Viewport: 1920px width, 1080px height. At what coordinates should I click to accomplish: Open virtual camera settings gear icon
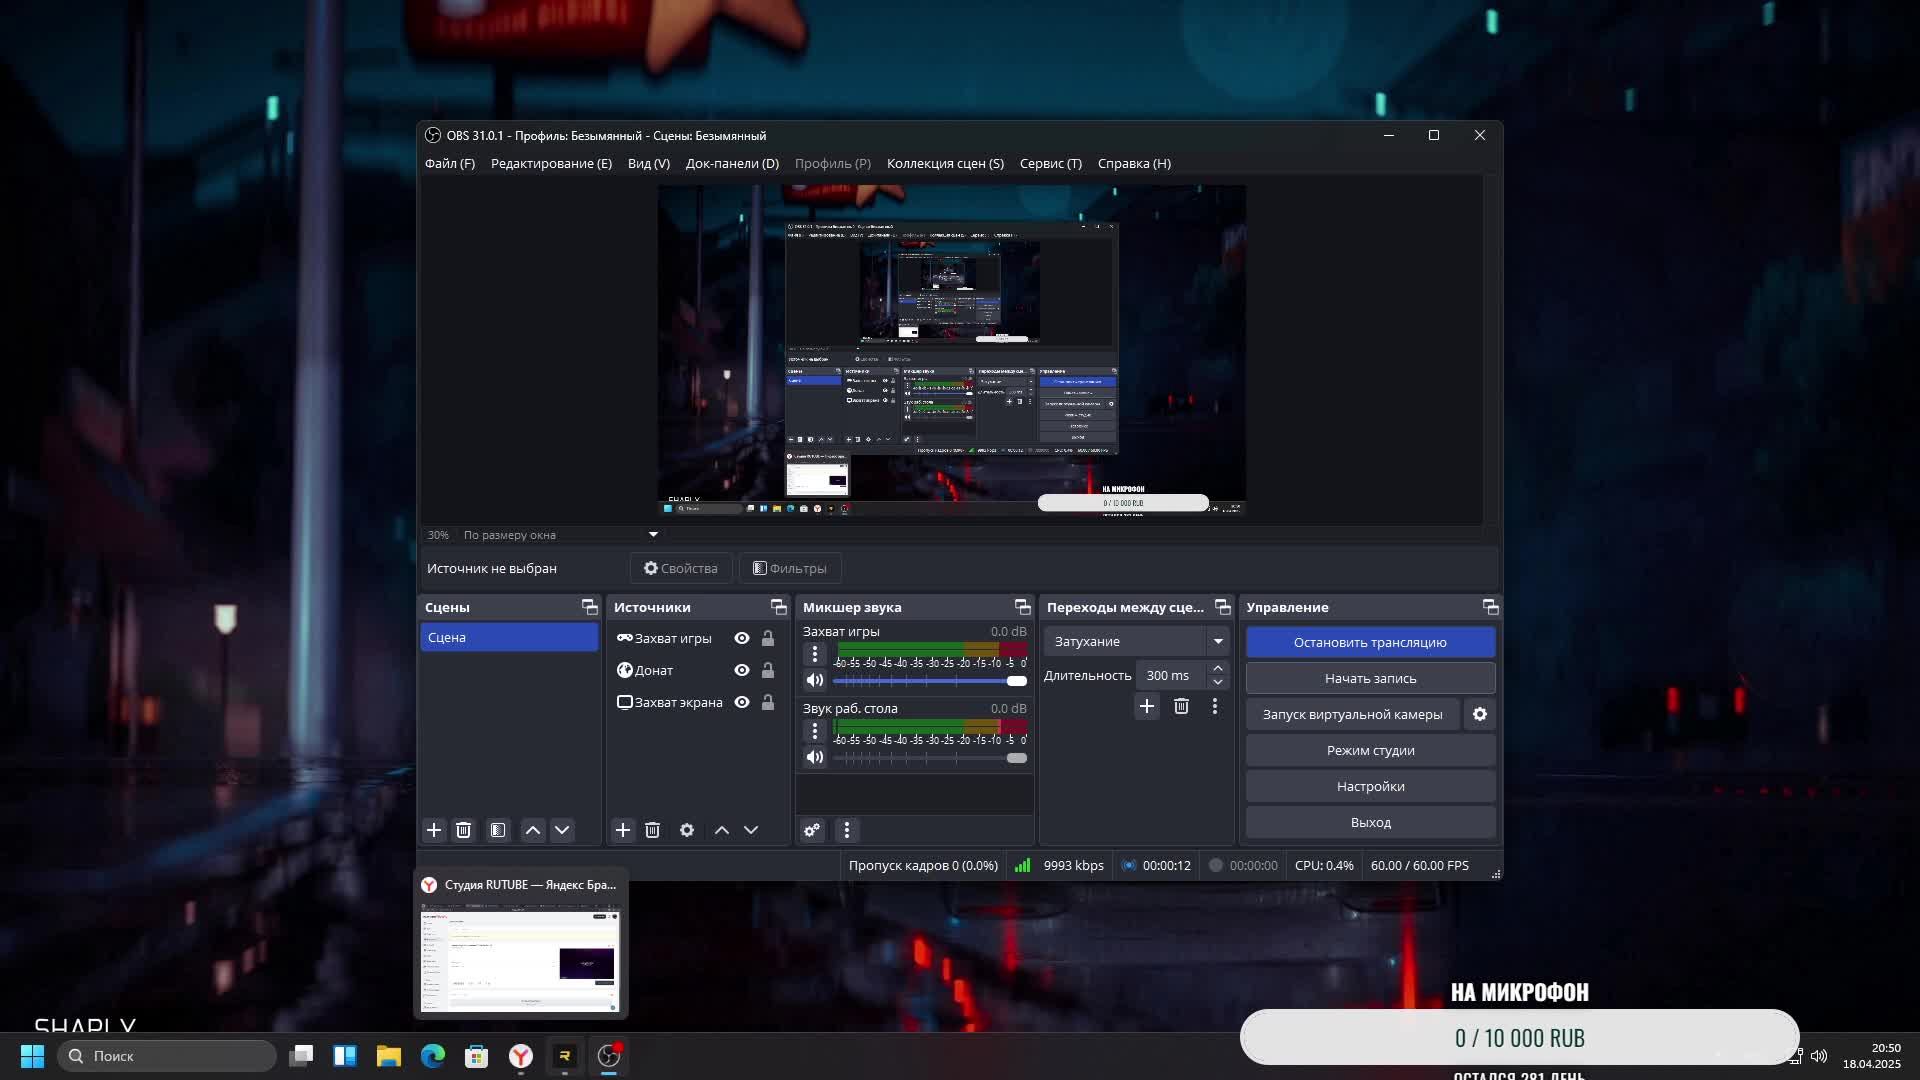tap(1480, 714)
